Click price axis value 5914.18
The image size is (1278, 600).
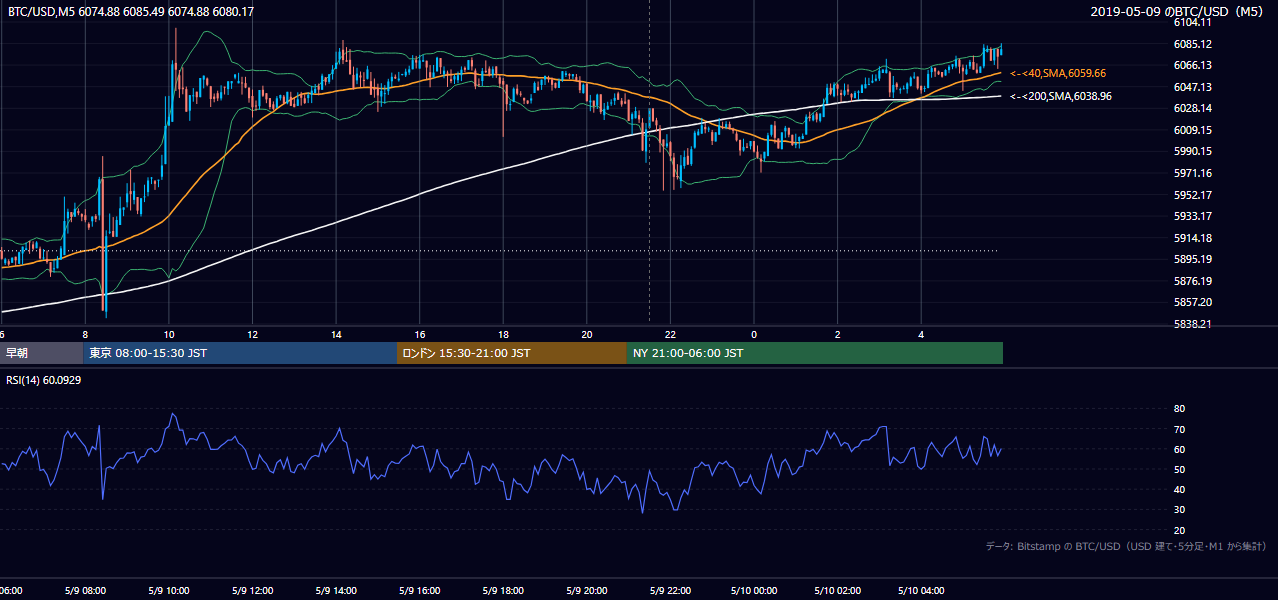point(1193,238)
